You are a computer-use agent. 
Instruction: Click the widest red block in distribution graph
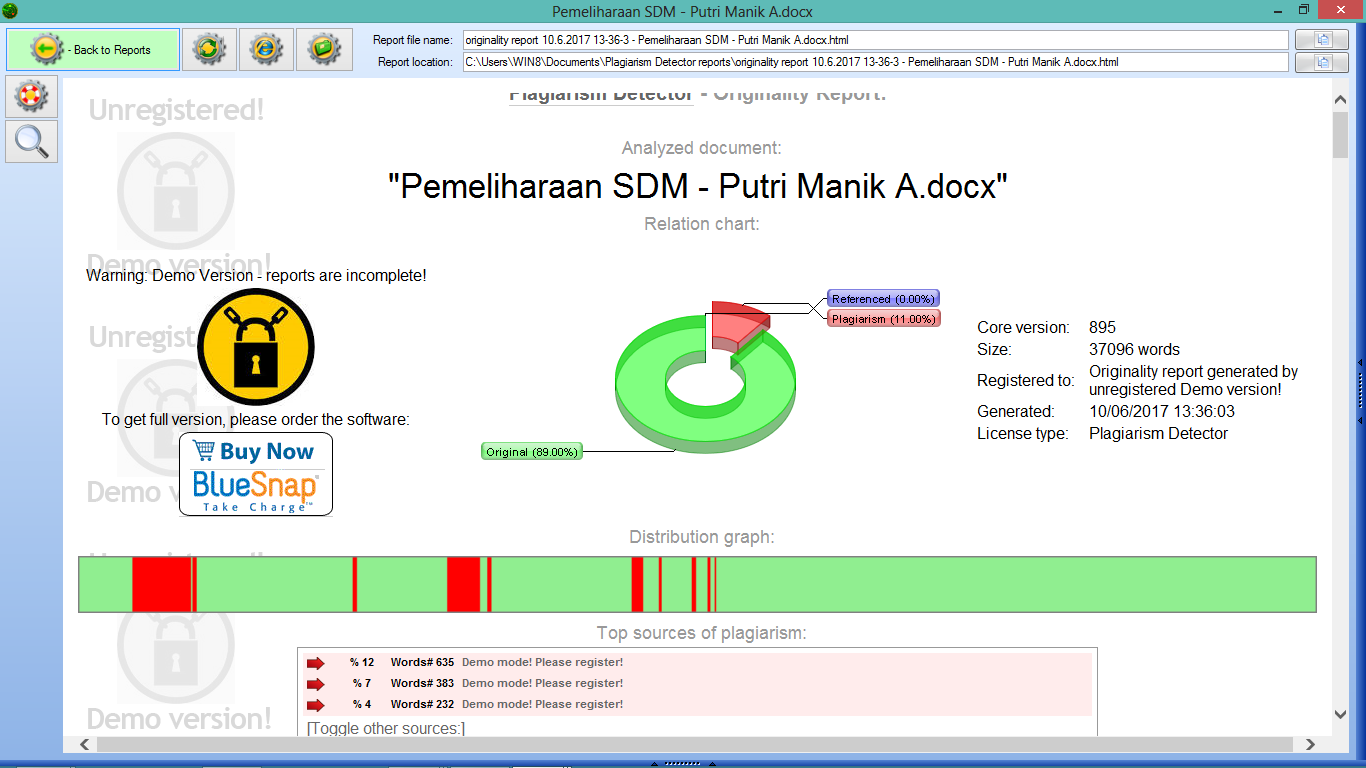tap(161, 584)
